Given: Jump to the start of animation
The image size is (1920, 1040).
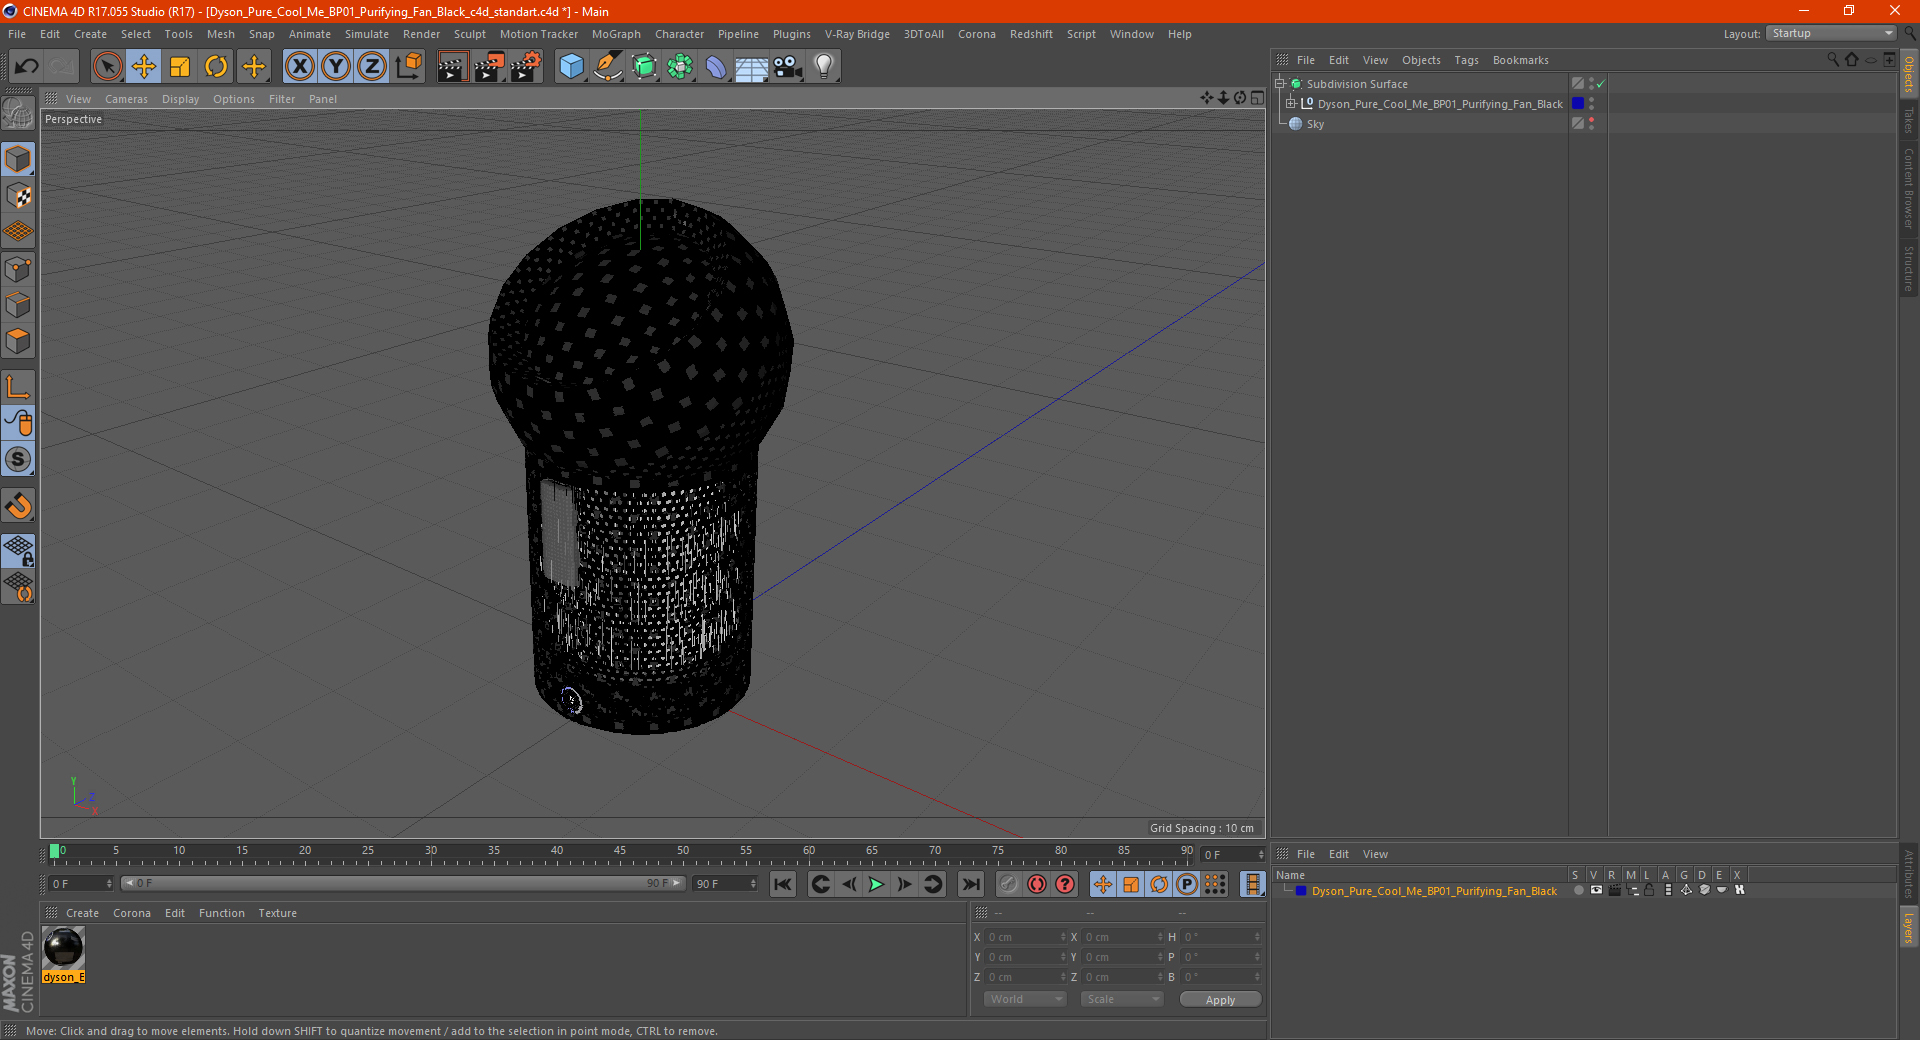Looking at the screenshot, I should 783,884.
